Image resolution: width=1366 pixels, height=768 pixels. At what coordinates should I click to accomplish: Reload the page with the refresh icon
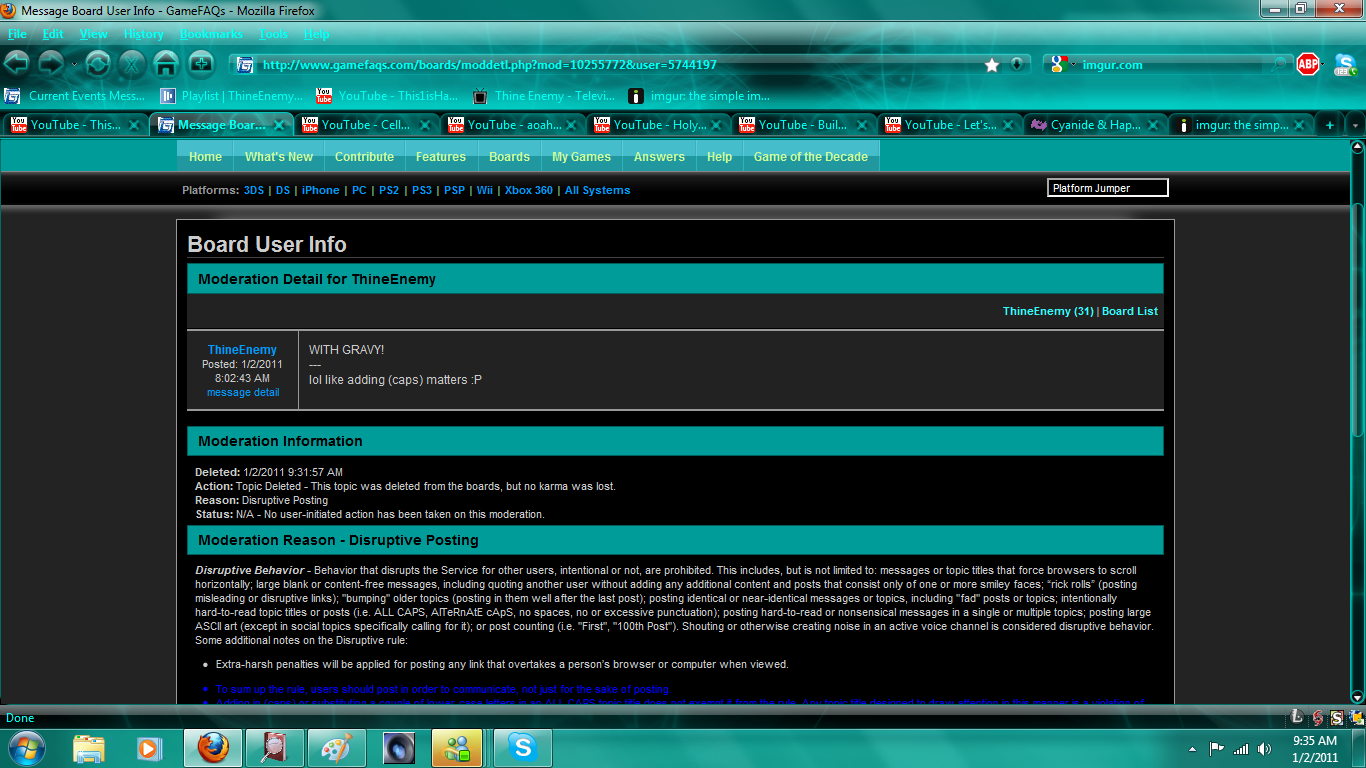98,64
